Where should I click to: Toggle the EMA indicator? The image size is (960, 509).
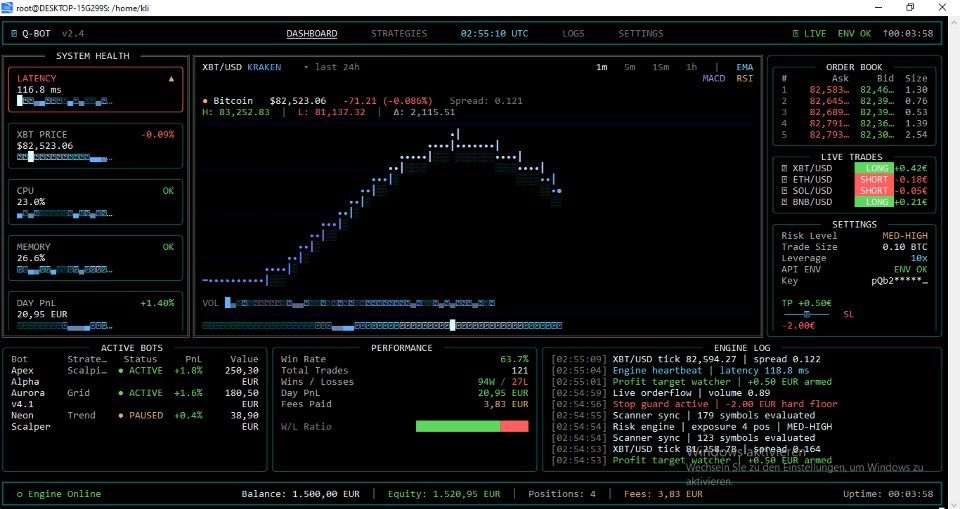(744, 67)
